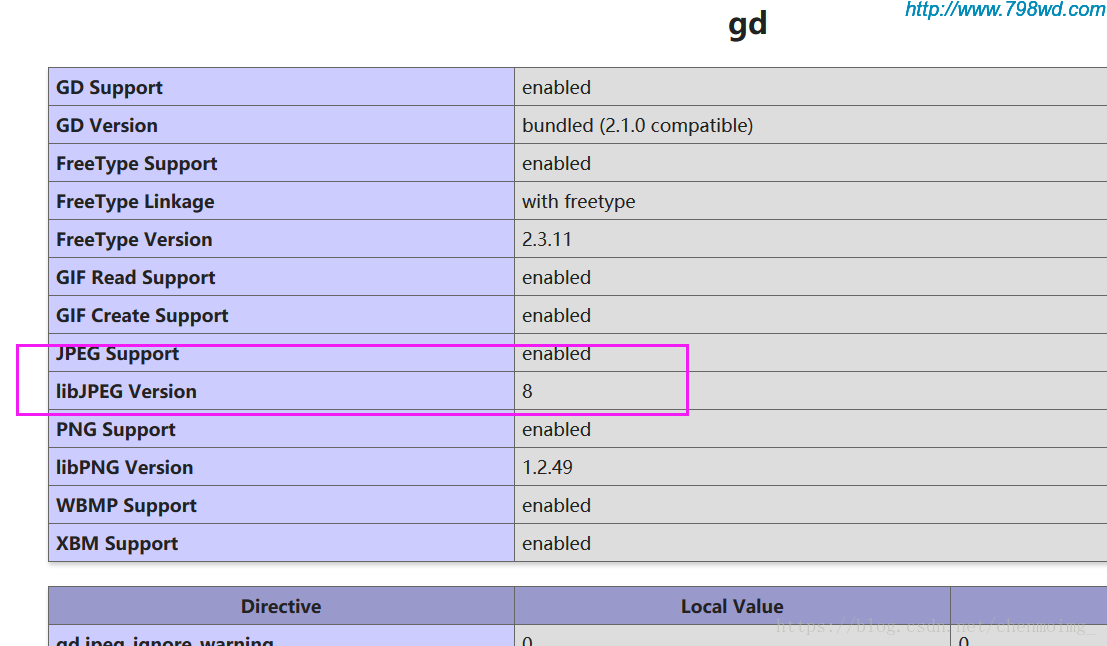
Task: Select the 'FreeType Version' label
Action: [x=134, y=240]
